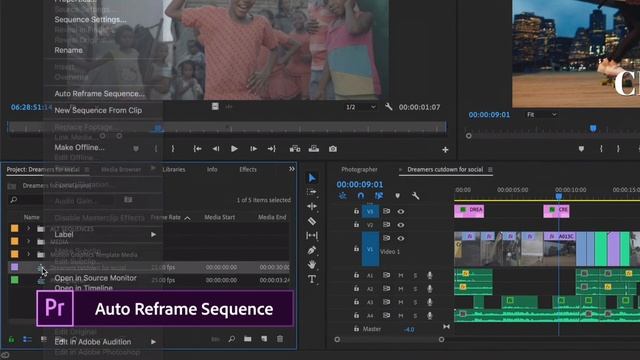Toggle project writable green lock icon

click(11, 340)
